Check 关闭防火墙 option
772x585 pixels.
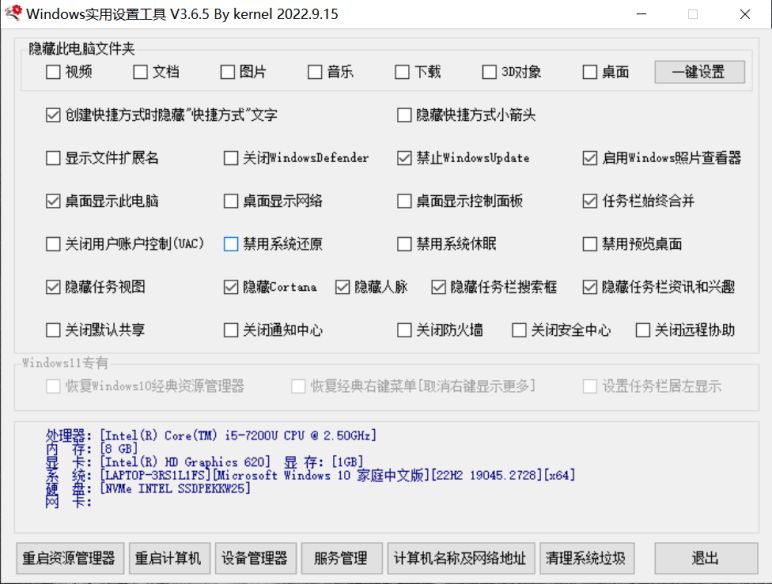point(404,330)
